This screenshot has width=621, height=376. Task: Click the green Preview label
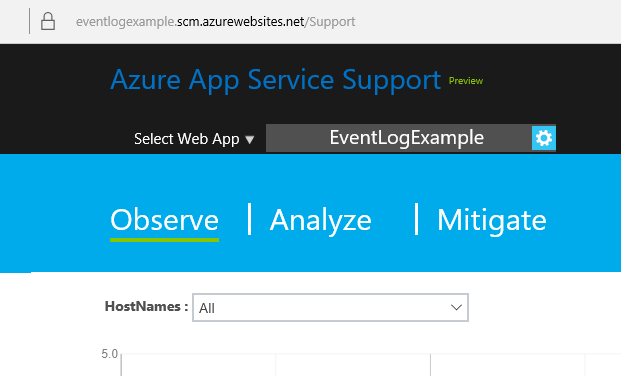[x=466, y=81]
